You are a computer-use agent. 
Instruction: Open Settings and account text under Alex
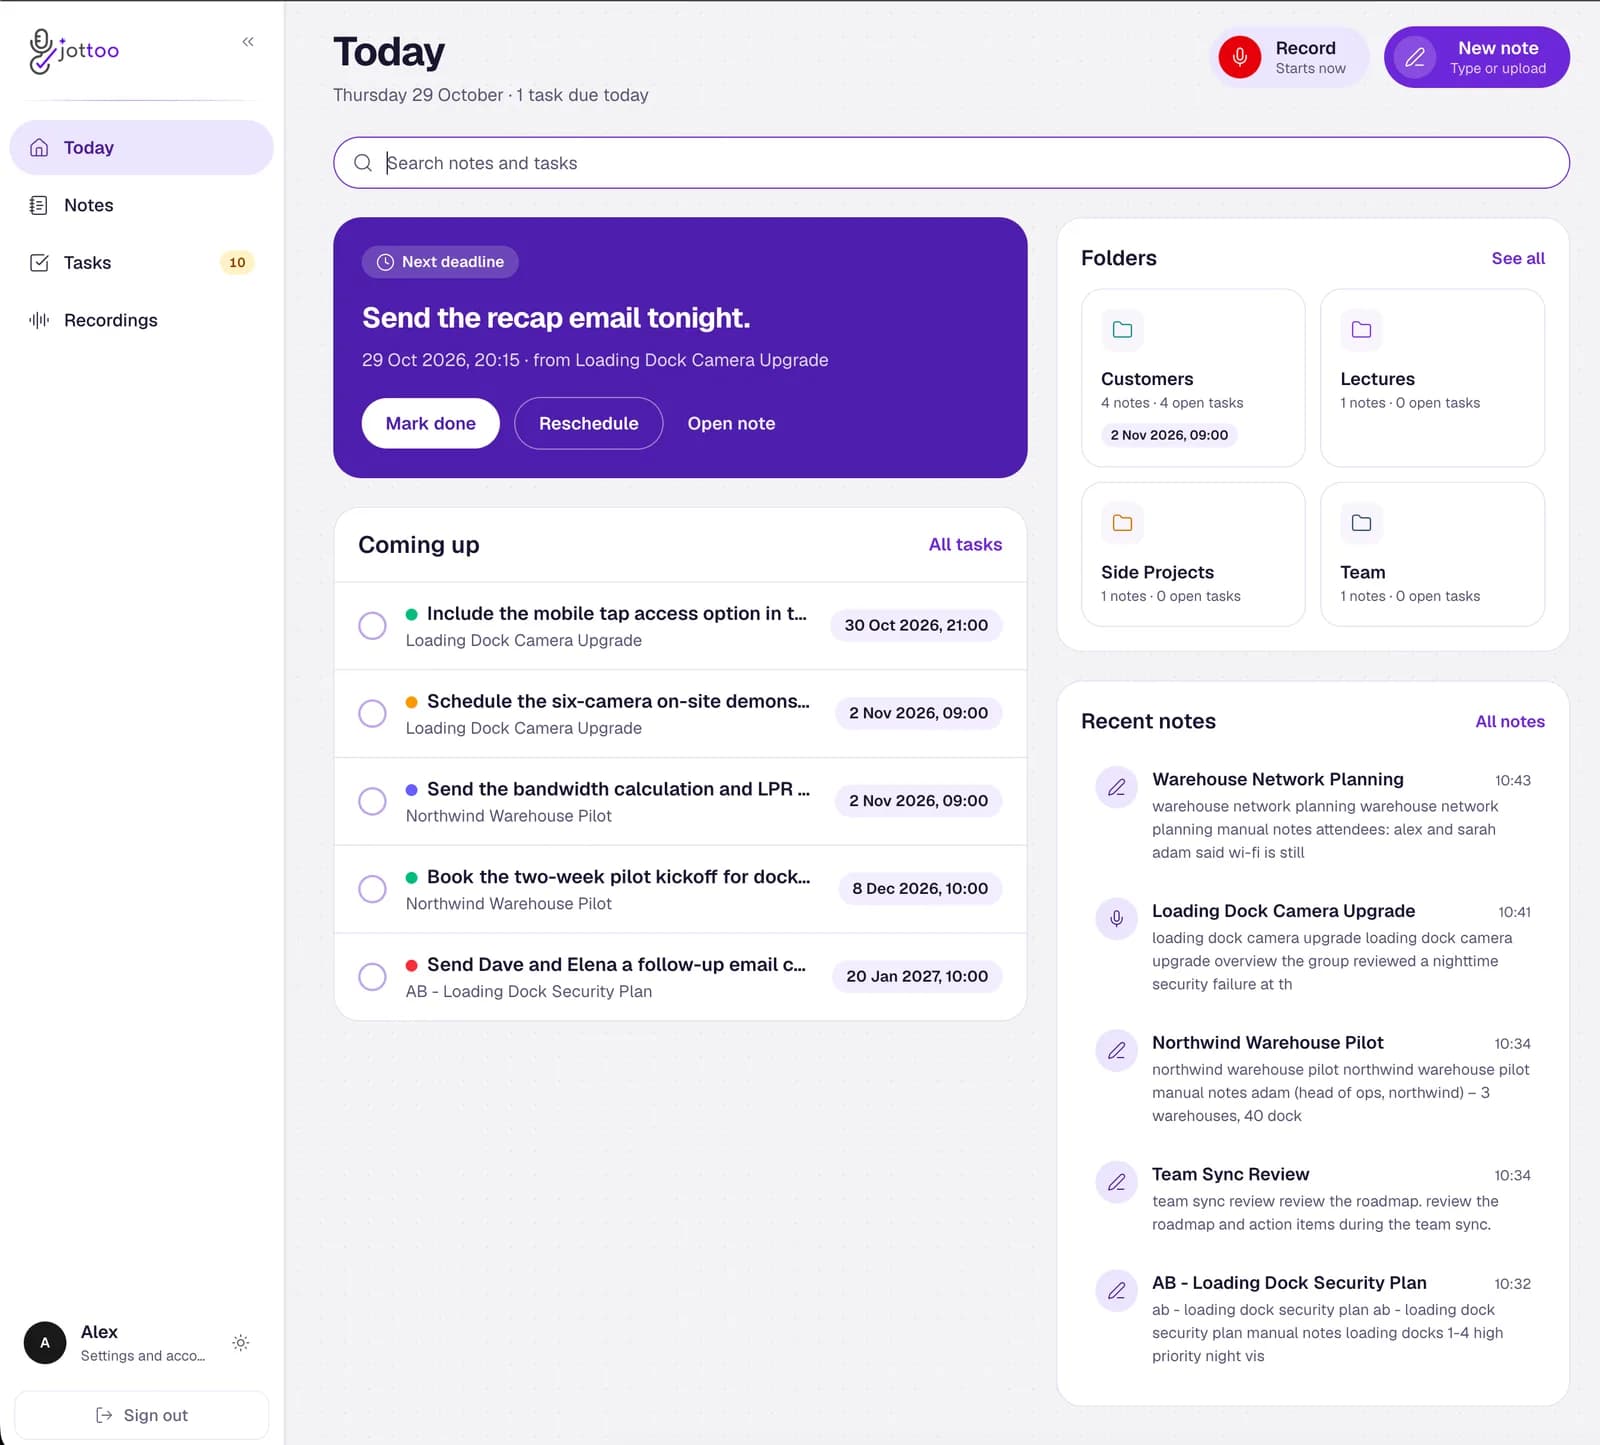143,1356
